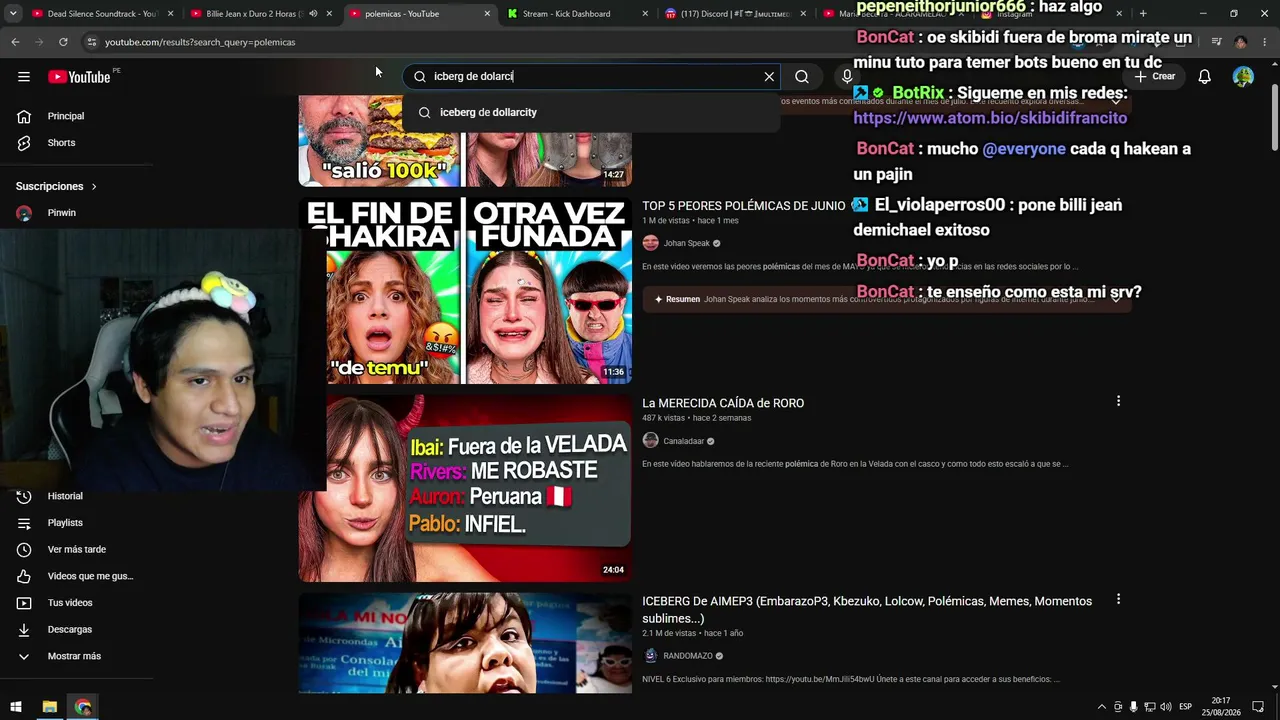Open the La MERECIDA CAÍDA de RORO title
This screenshot has height=720, width=1280.
(x=723, y=403)
